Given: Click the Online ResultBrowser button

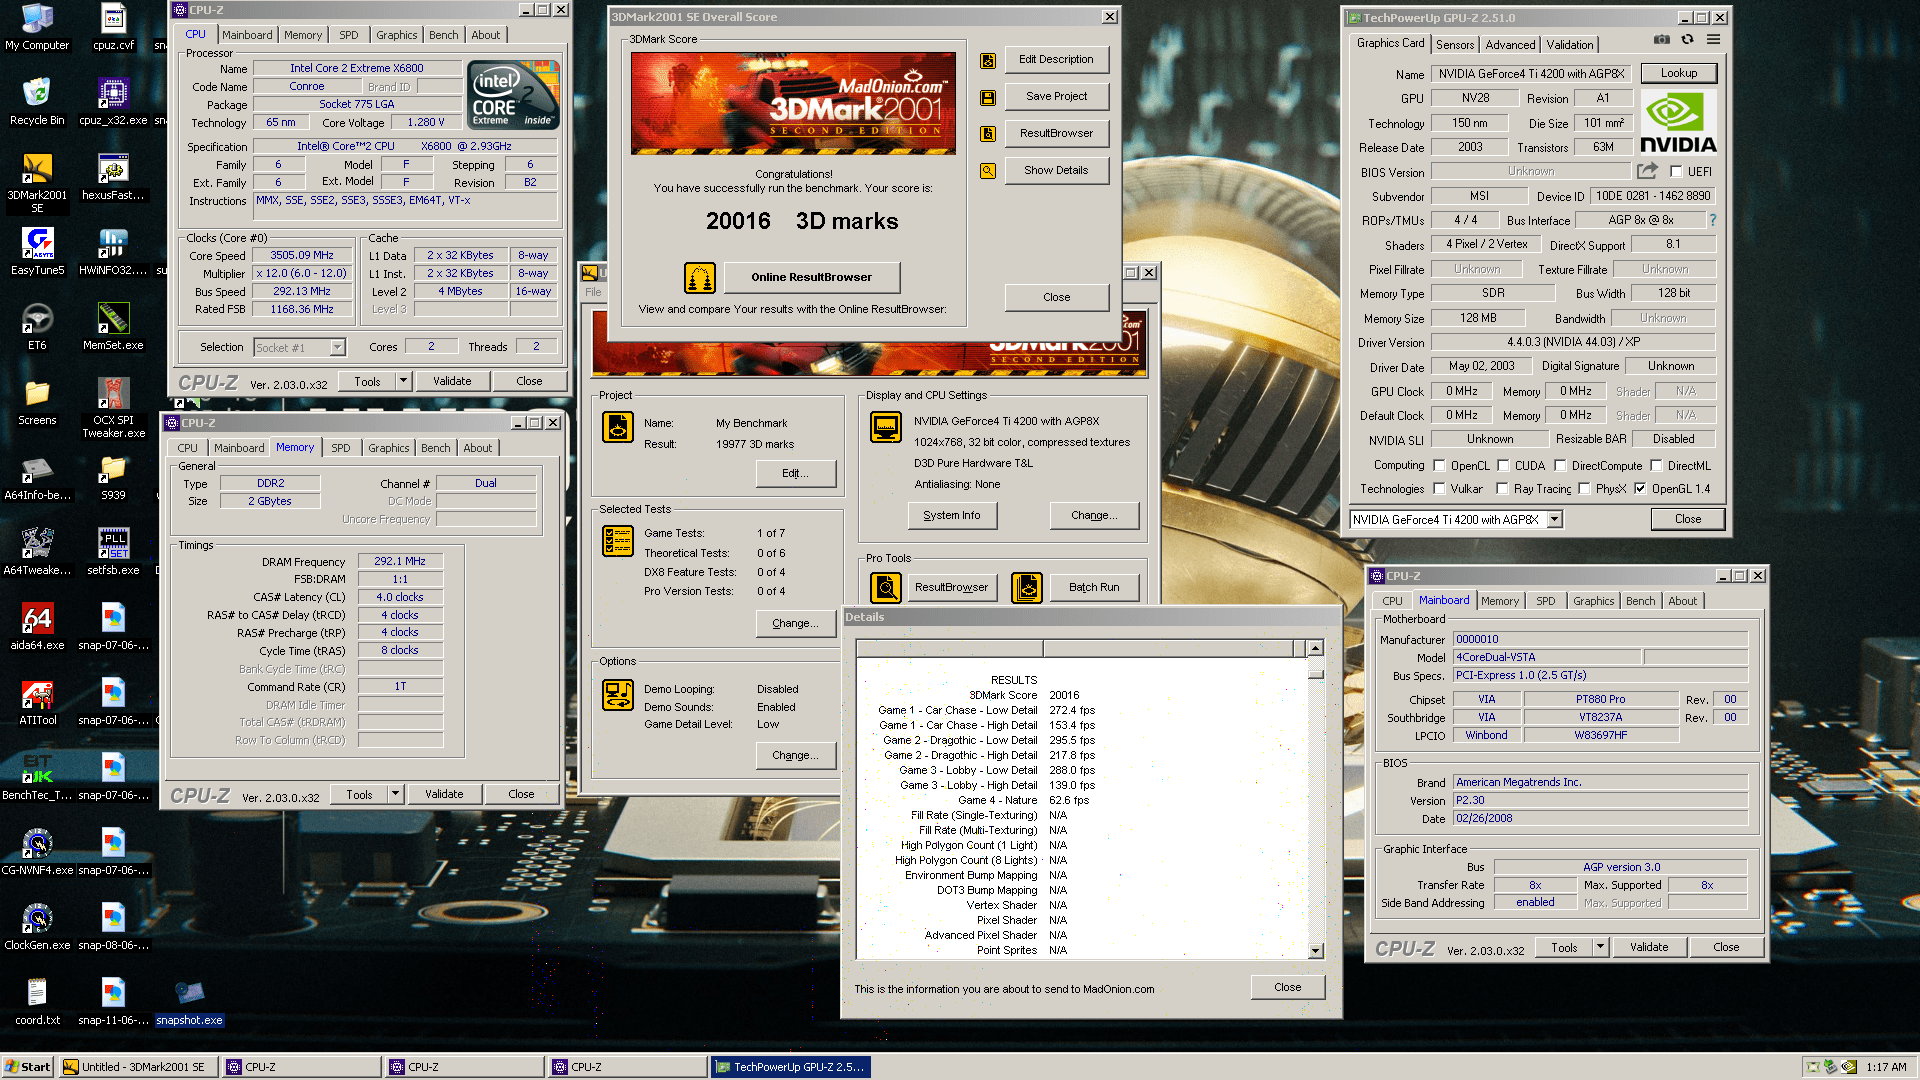Looking at the screenshot, I should coord(812,277).
